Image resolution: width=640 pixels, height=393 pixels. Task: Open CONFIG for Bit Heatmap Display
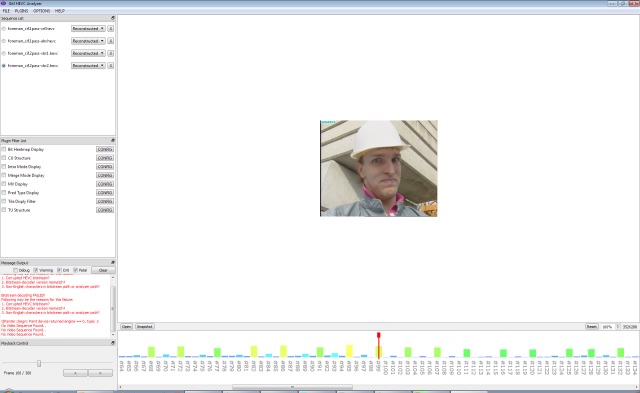click(105, 149)
